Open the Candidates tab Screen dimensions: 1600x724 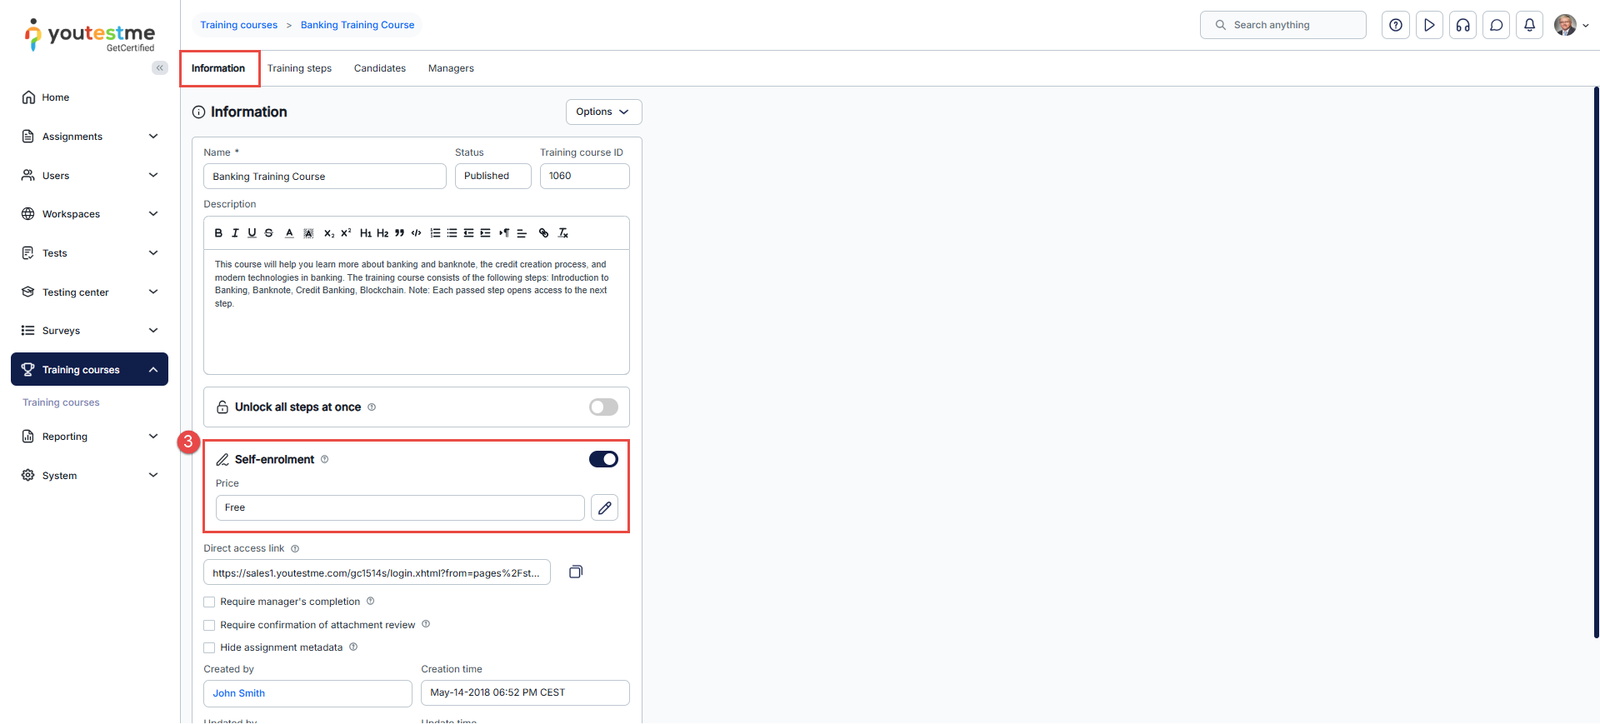379,69
